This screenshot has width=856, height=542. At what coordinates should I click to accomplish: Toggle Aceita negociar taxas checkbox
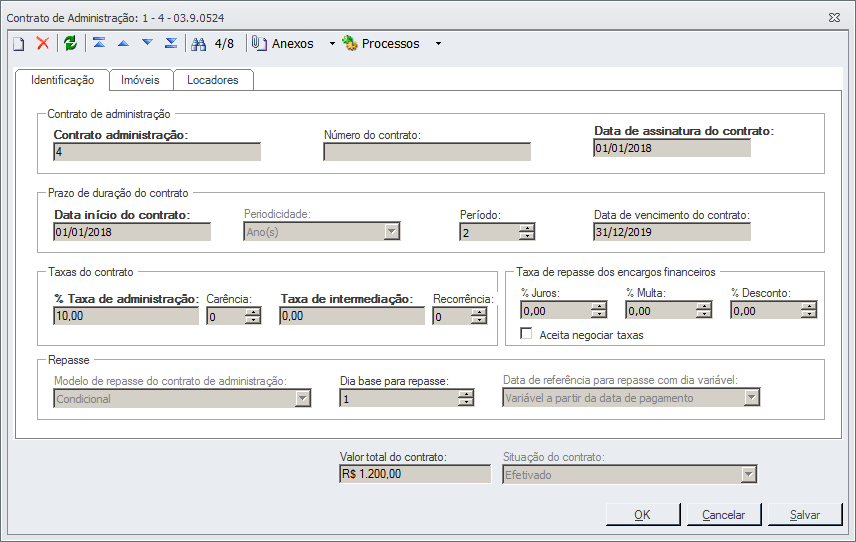tap(526, 333)
